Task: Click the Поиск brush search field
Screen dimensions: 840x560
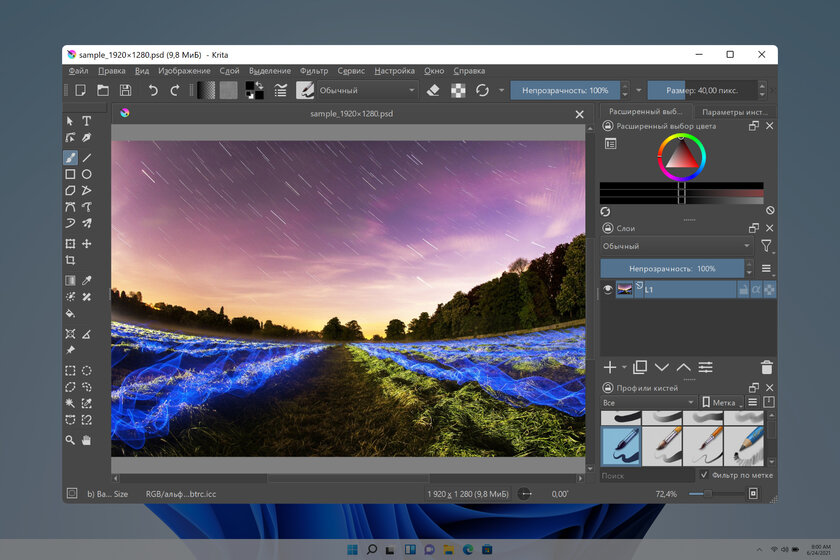Action: click(647, 475)
